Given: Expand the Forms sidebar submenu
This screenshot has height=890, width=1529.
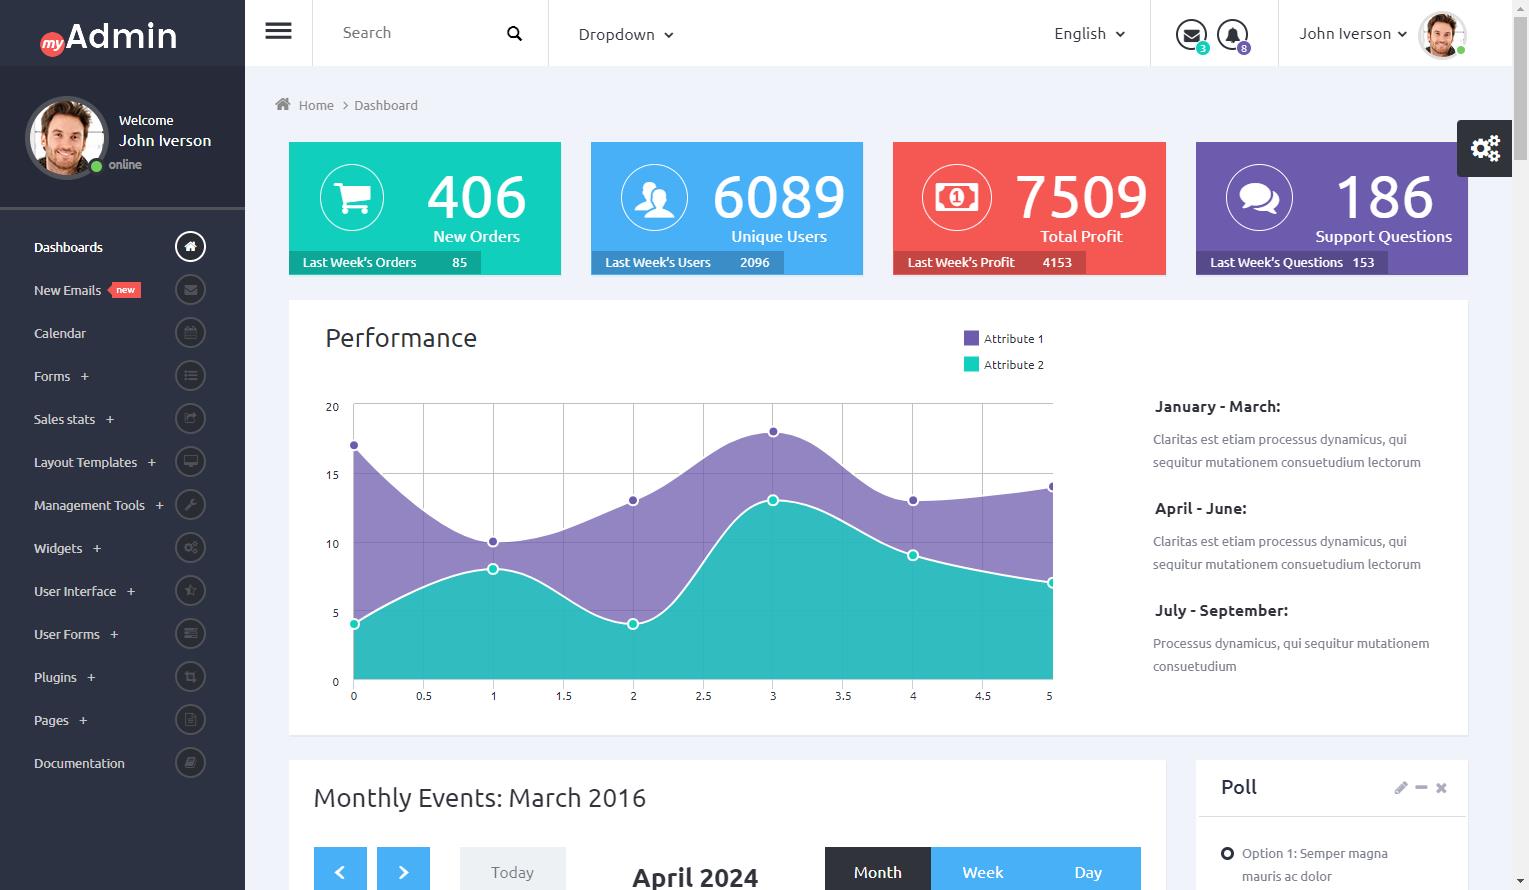Looking at the screenshot, I should tap(85, 376).
